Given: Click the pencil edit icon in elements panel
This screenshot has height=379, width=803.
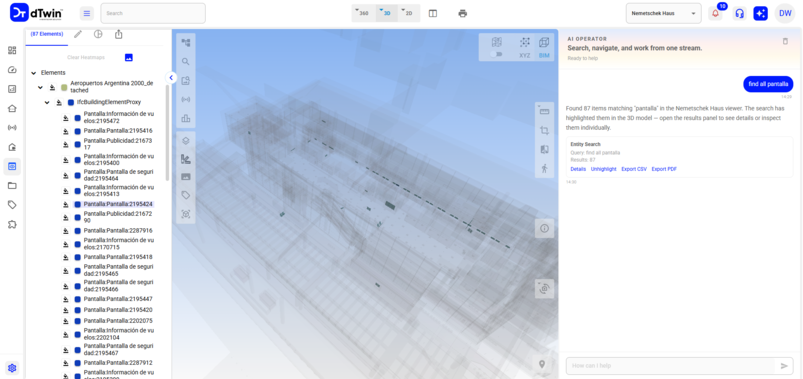Looking at the screenshot, I should point(78,34).
